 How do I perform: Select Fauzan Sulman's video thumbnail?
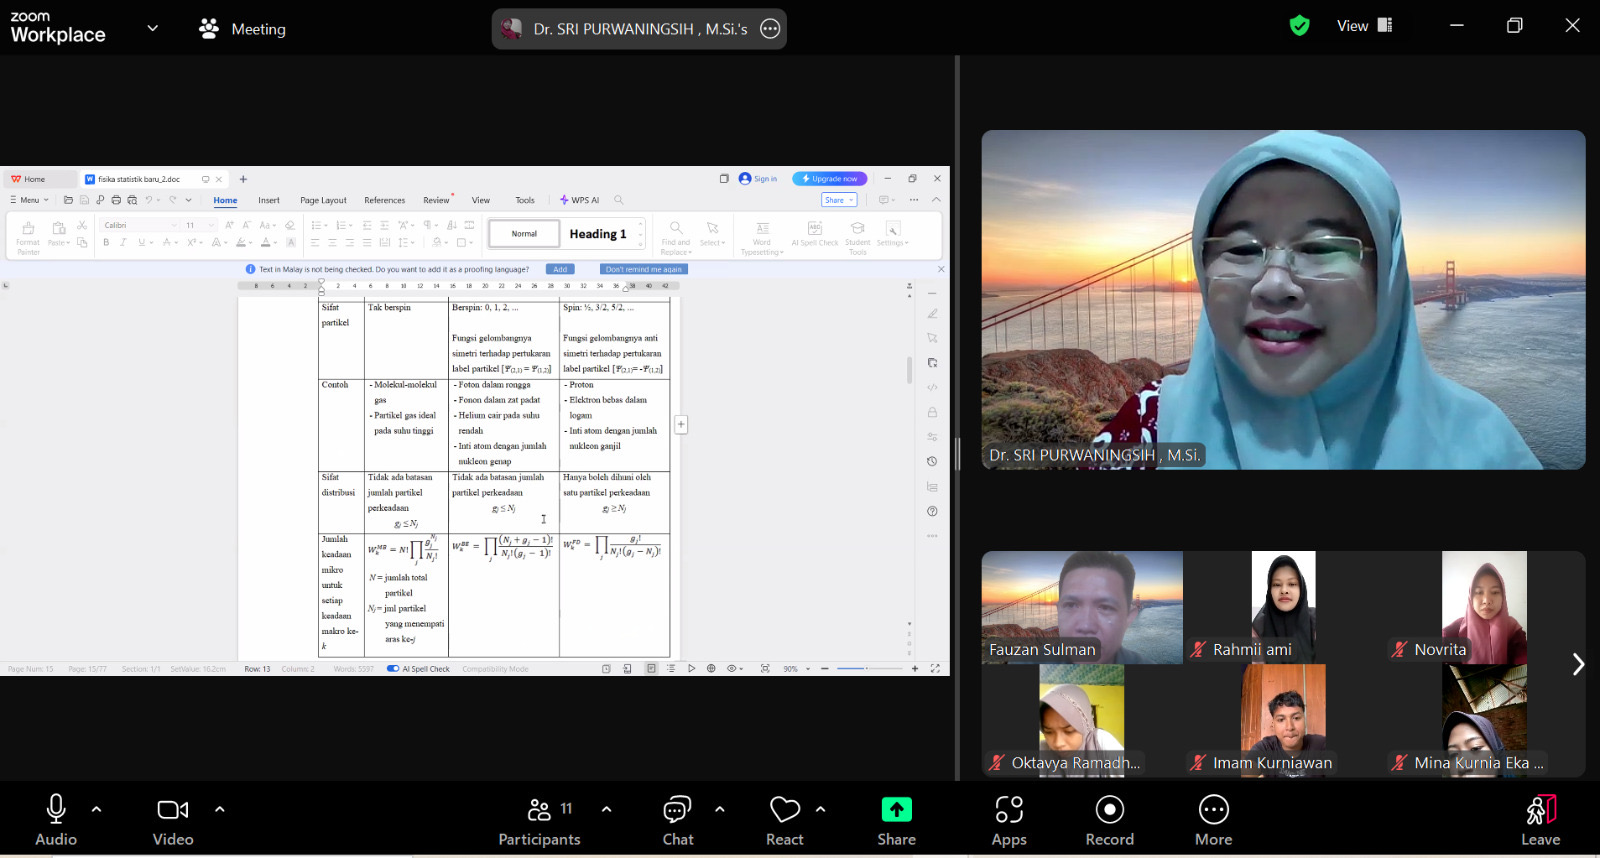[1082, 607]
